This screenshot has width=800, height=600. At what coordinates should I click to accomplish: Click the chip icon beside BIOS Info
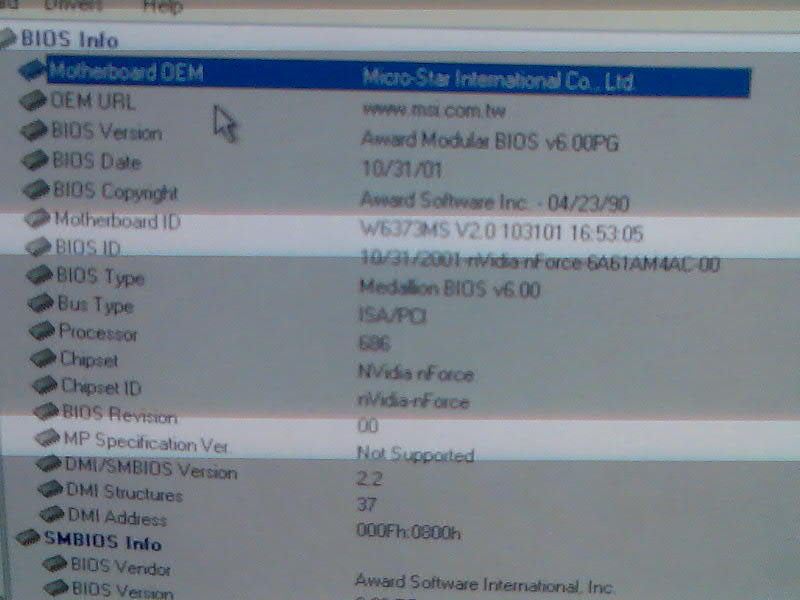click(x=8, y=38)
